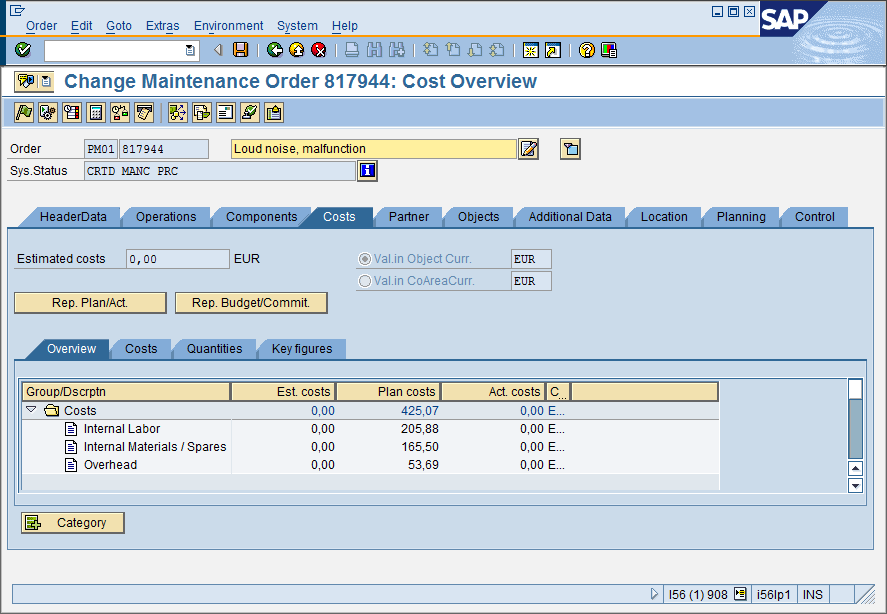The image size is (887, 614).
Task: Select the Internal Labor row
Action: point(371,429)
